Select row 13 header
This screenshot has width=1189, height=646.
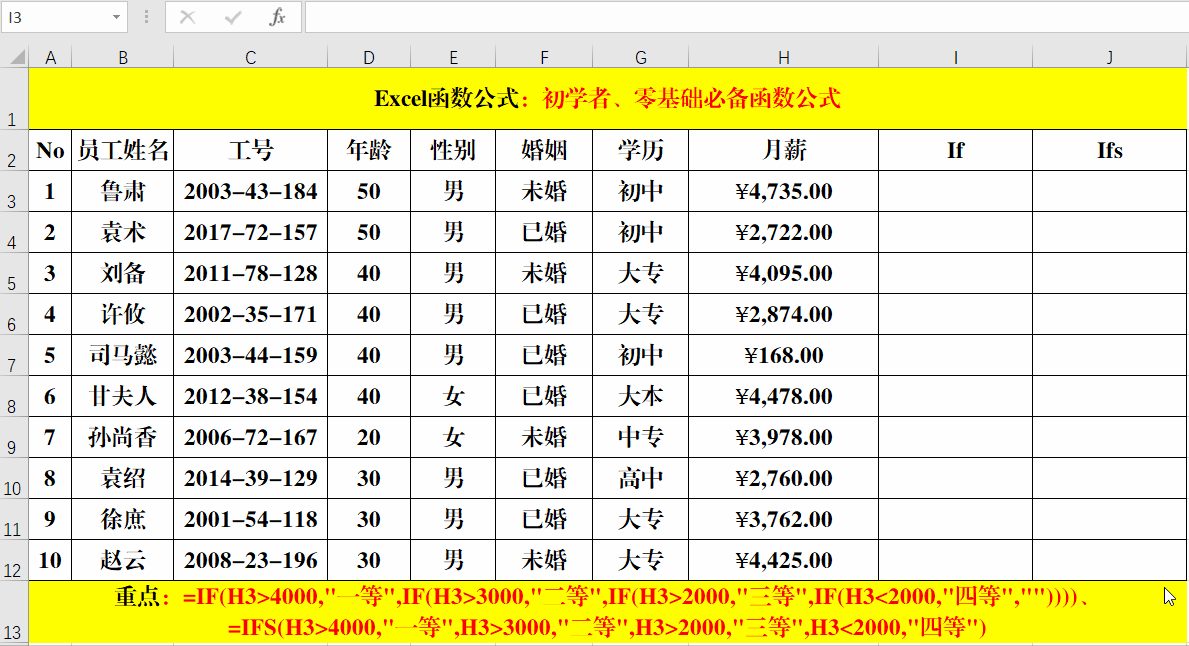(x=14, y=612)
